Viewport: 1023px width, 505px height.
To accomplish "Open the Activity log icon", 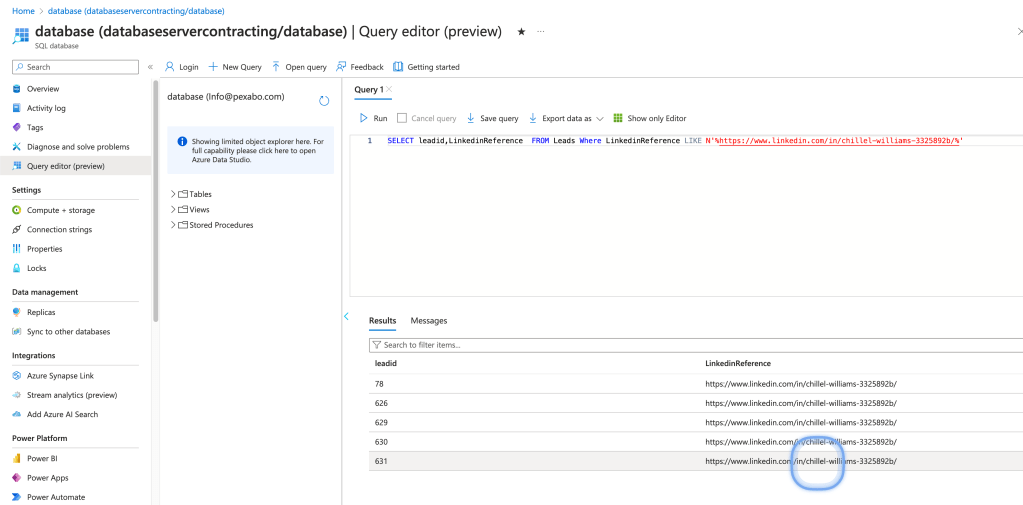I will point(16,108).
